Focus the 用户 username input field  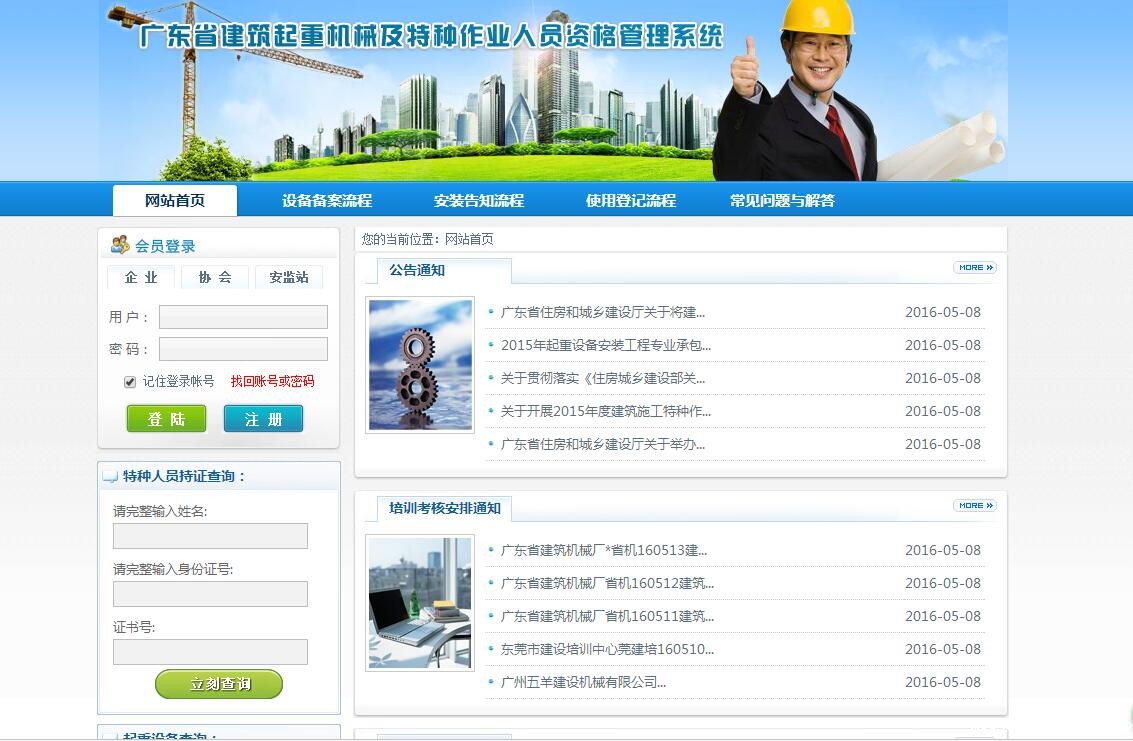coord(243,317)
